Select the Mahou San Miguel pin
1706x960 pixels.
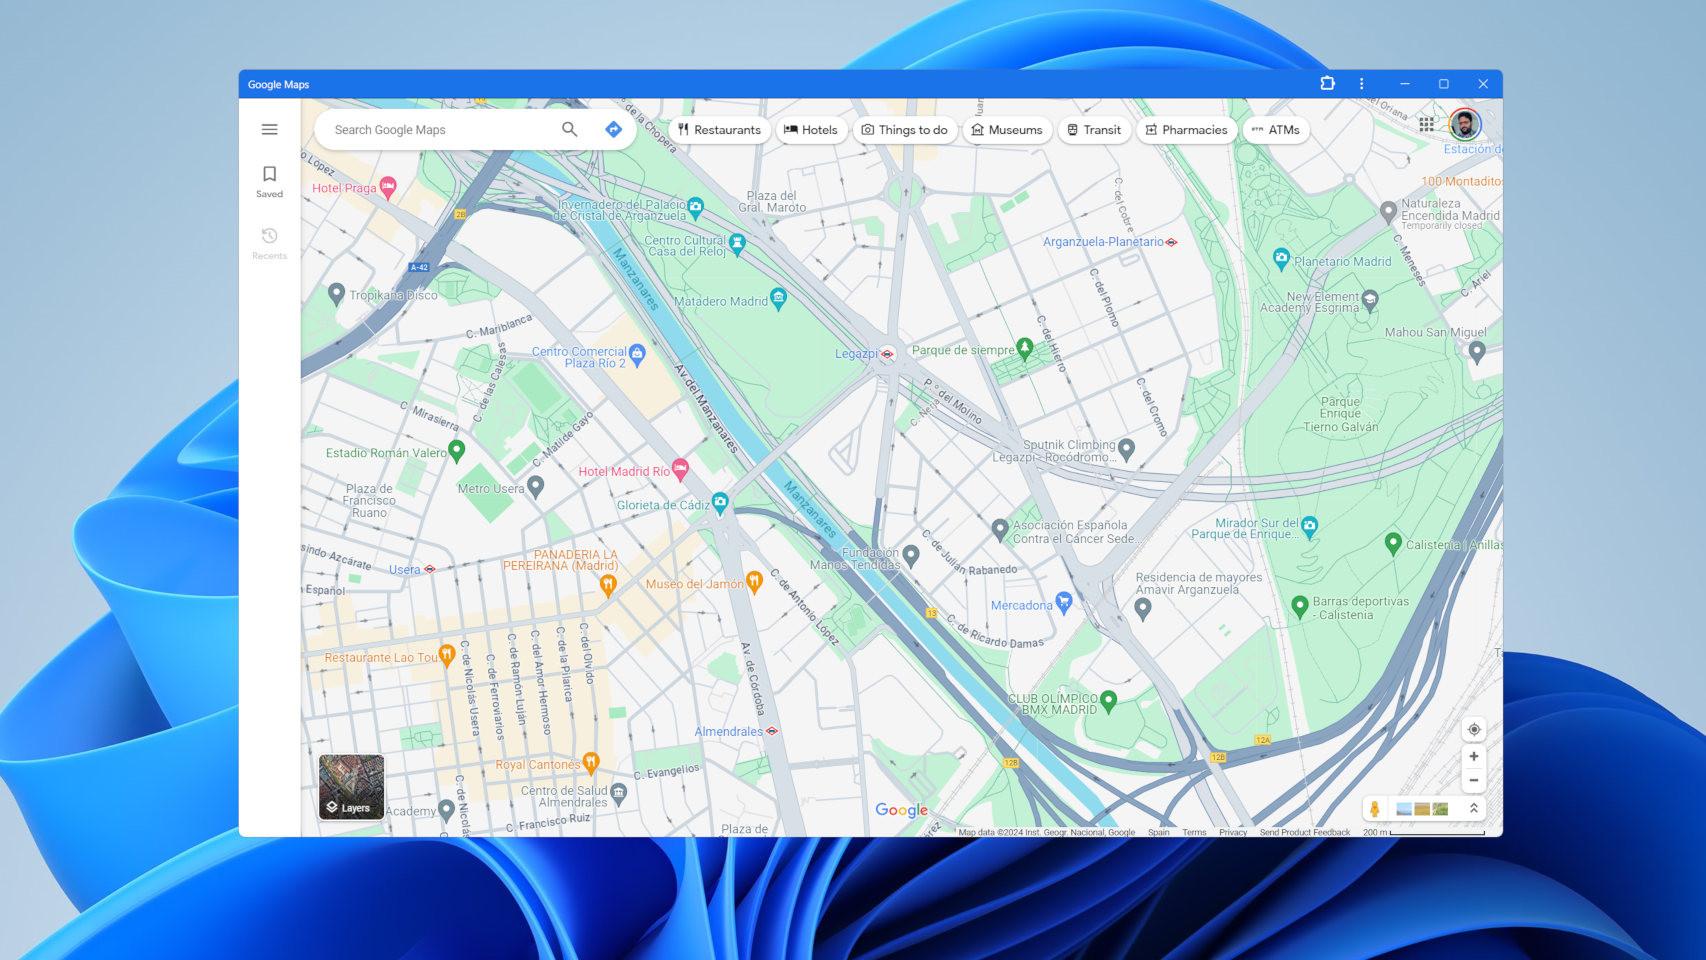pos(1476,350)
